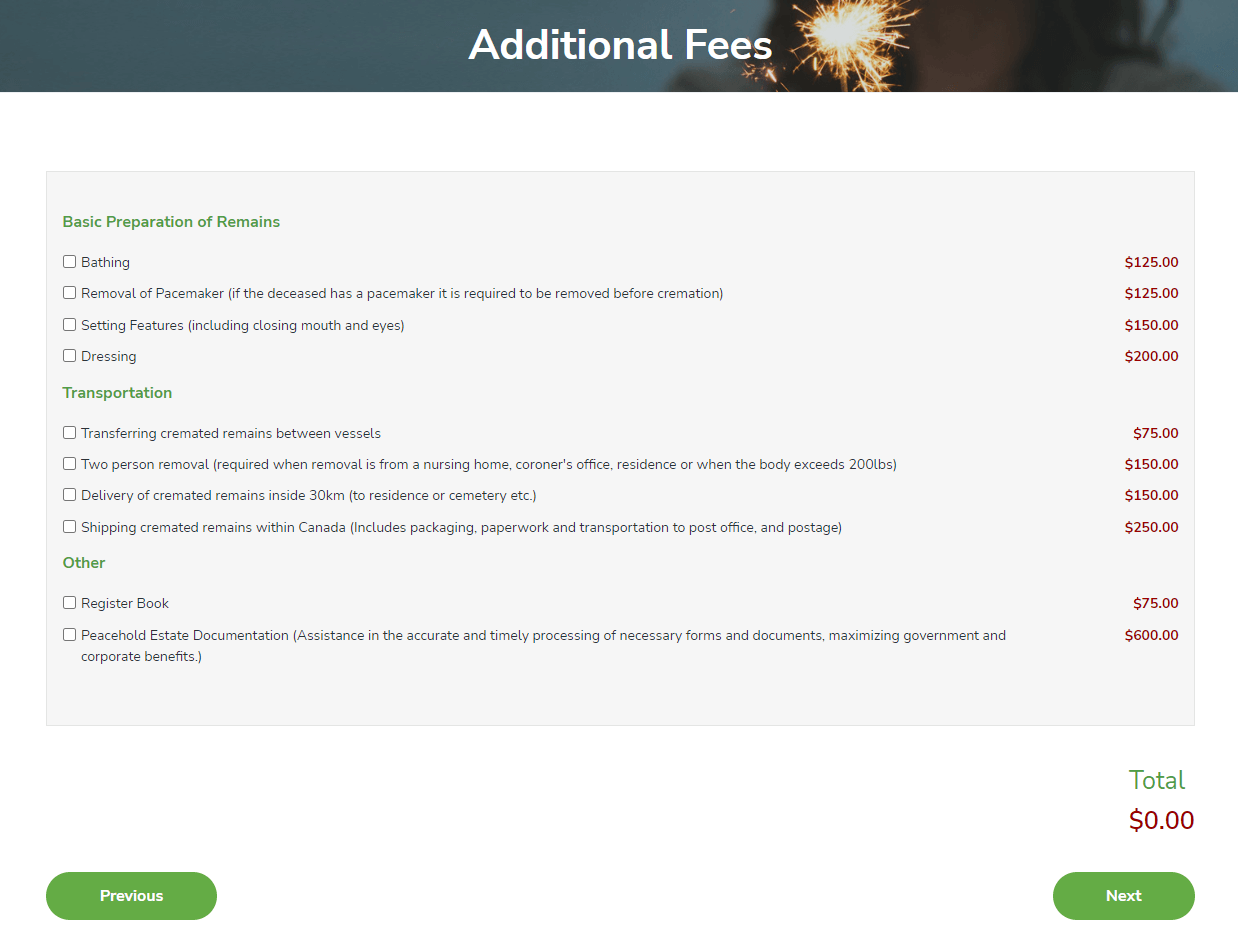Screen dimensions: 1238x934
Task: Click the Bathing label text
Action: (106, 263)
